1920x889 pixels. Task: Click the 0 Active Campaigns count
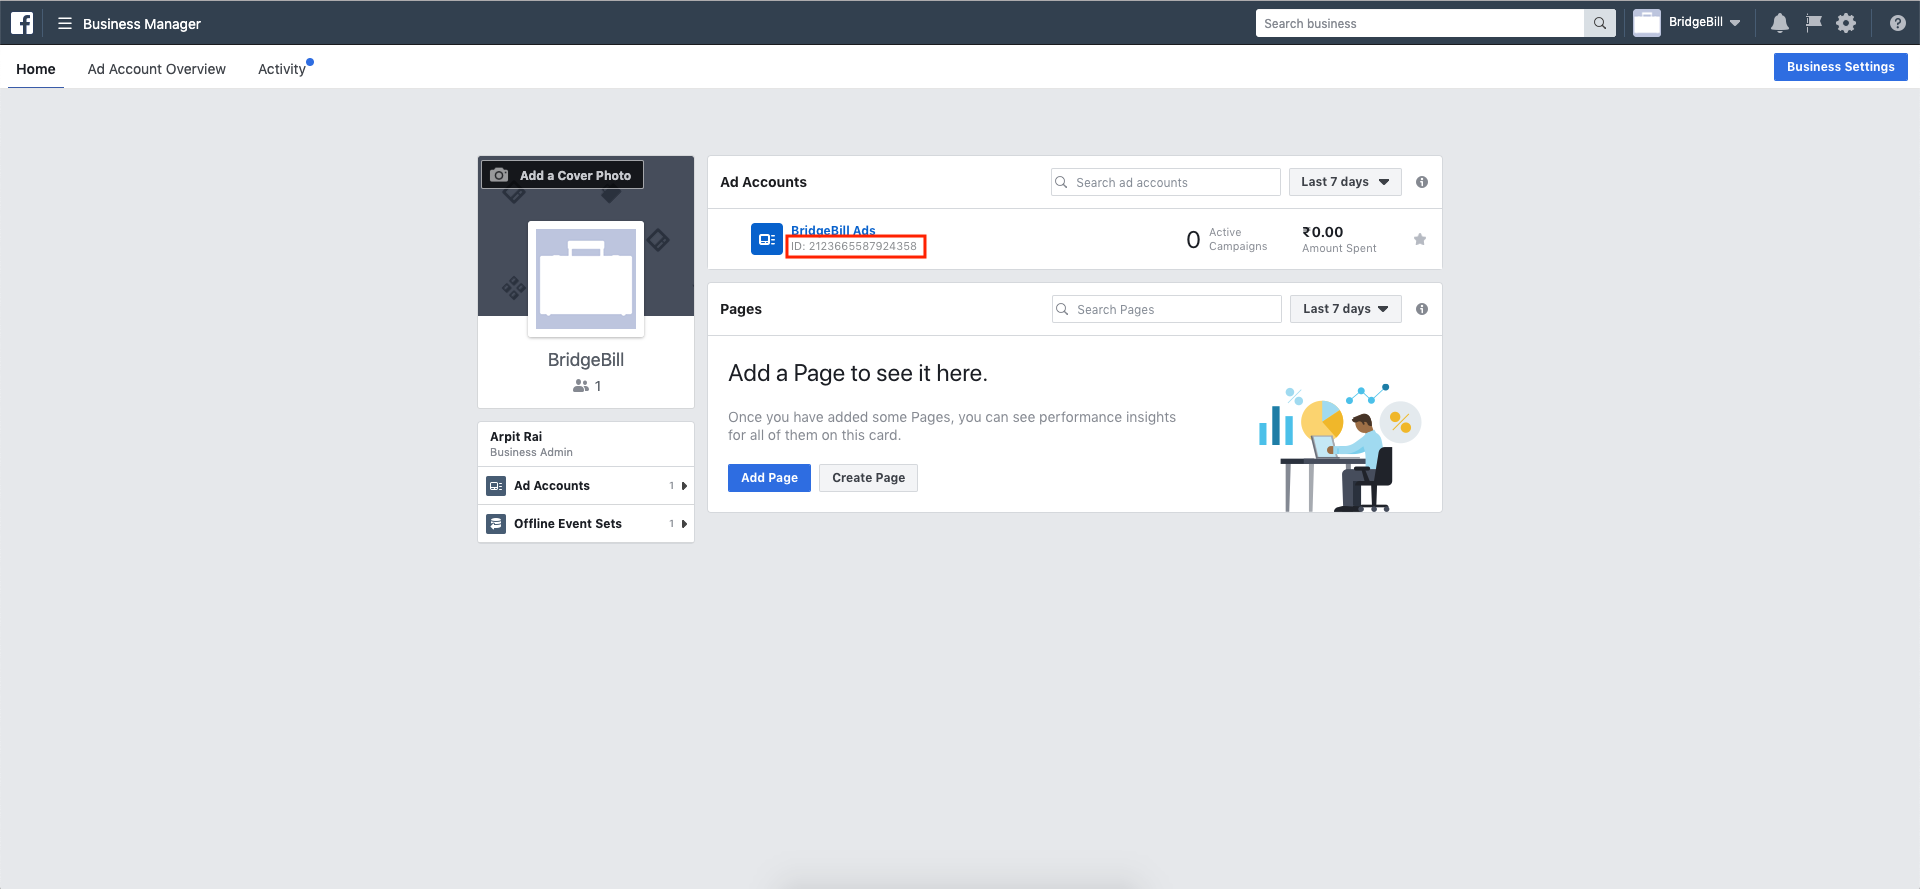click(x=1193, y=240)
